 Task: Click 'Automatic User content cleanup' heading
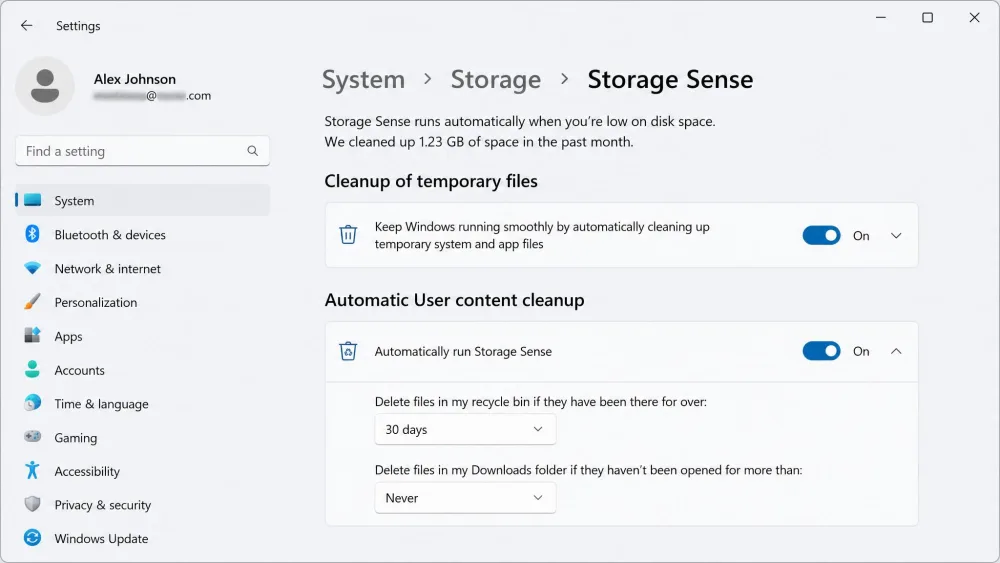pos(454,300)
